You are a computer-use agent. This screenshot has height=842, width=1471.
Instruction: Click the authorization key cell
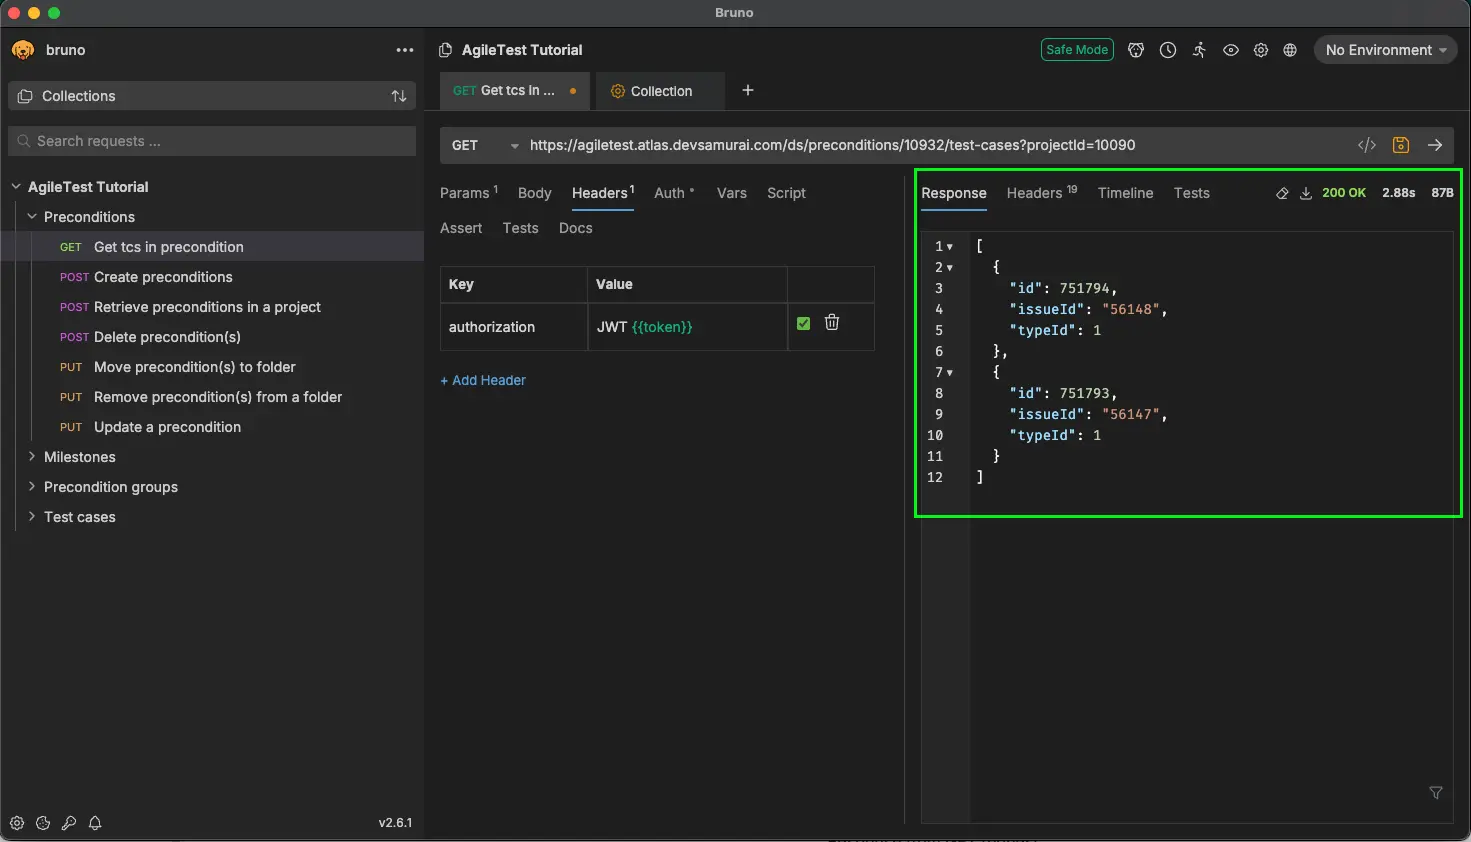pos(514,327)
